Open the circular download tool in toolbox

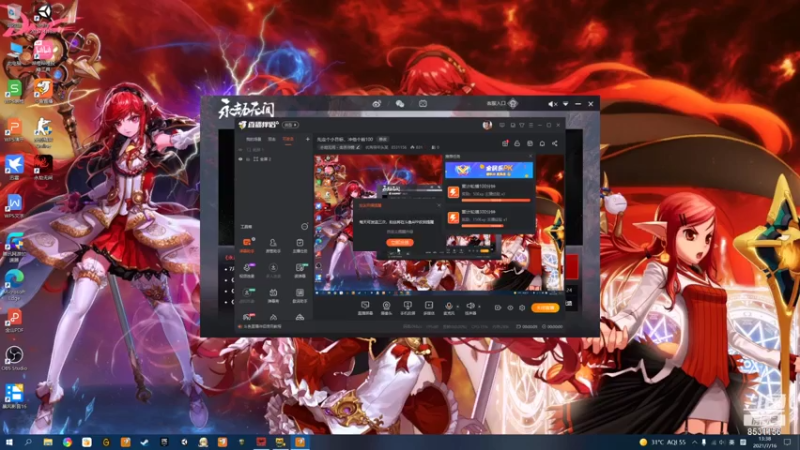[273, 270]
